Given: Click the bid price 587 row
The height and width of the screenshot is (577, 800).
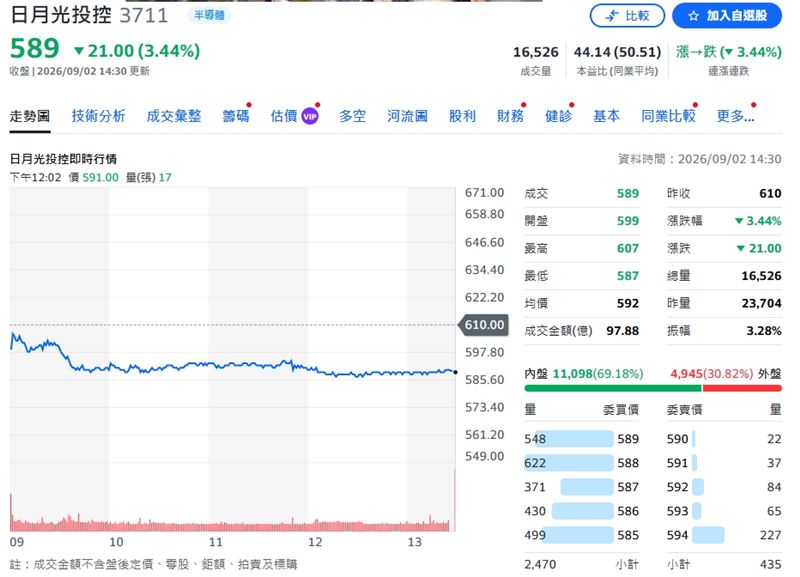Looking at the screenshot, I should coord(582,487).
